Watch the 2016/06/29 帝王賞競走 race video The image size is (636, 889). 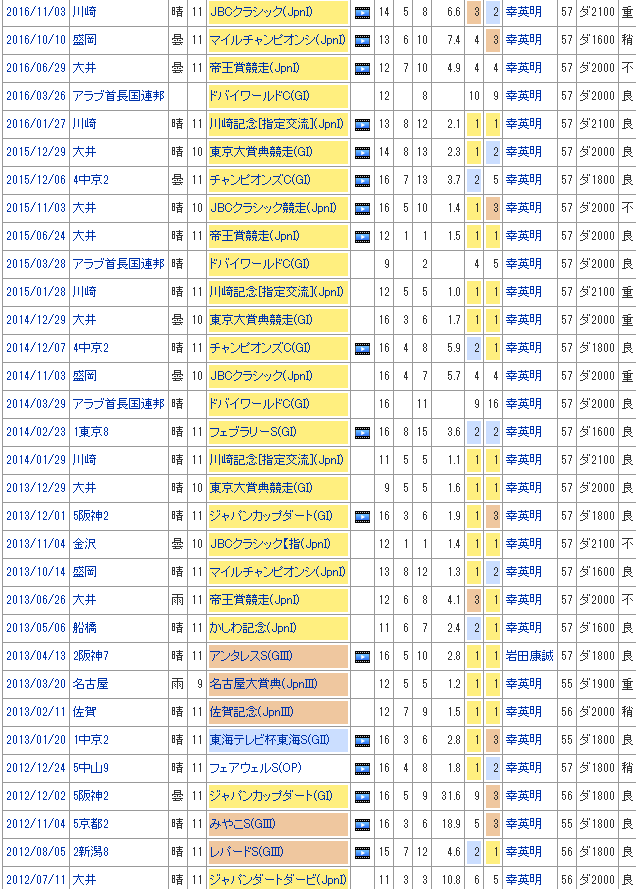click(x=362, y=68)
